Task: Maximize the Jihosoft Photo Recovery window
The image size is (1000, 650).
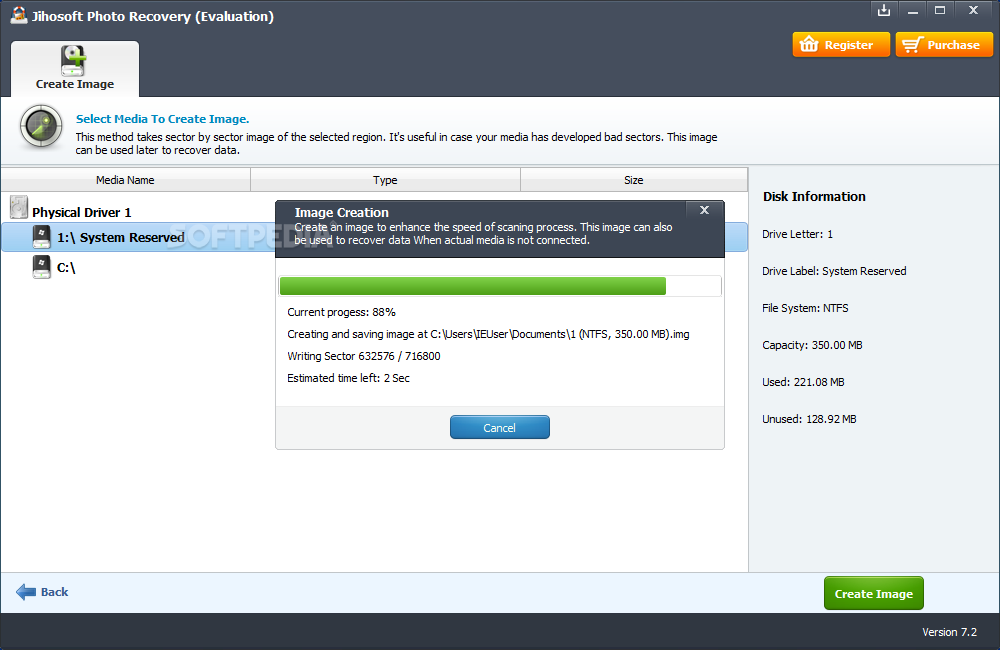Action: click(940, 10)
